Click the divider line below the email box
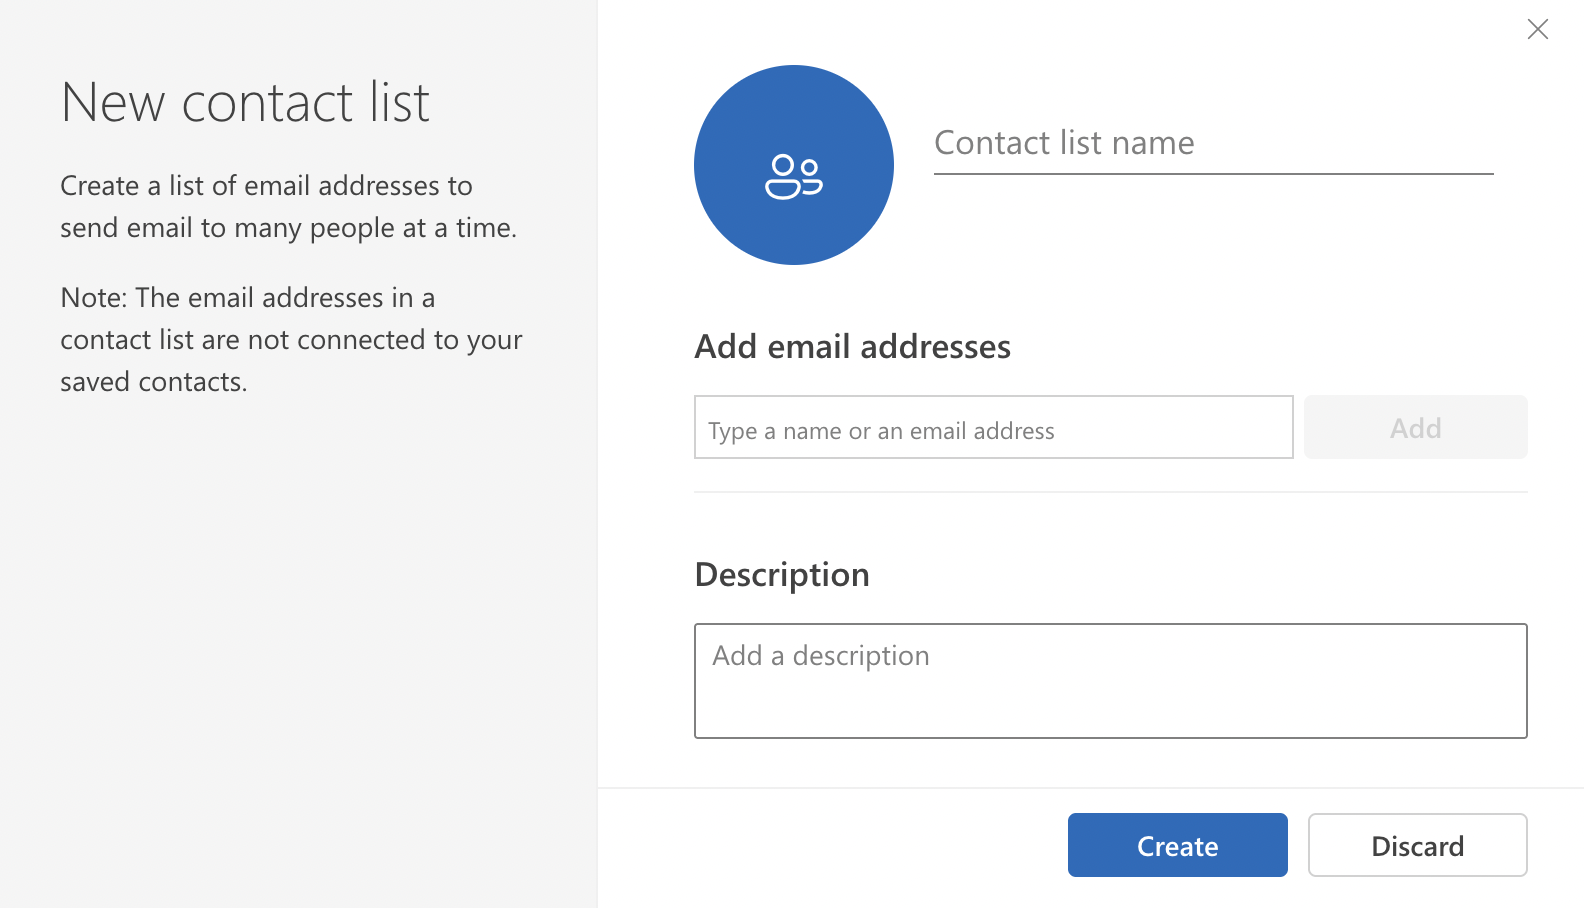1584x908 pixels. (x=1110, y=492)
